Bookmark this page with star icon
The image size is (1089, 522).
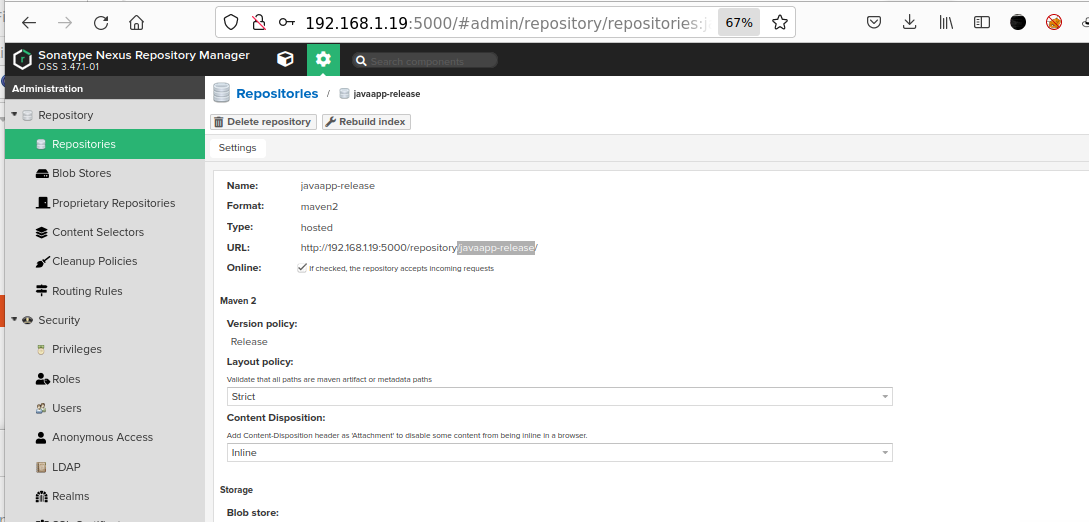pyautogui.click(x=780, y=22)
